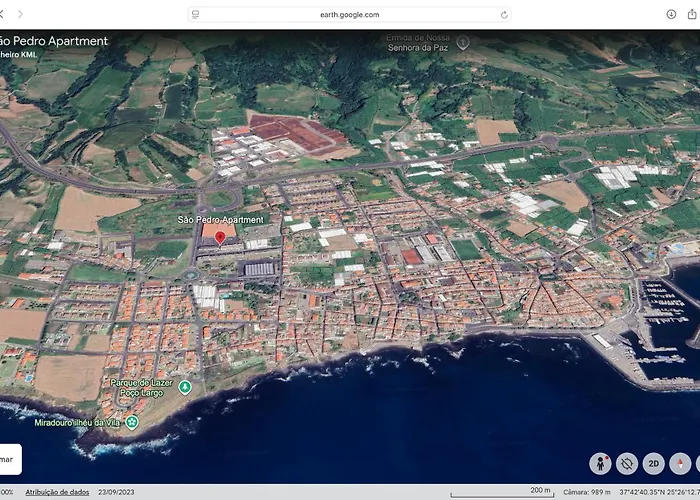700x500 pixels.
Task: Click the Ermida de Nossa Senhora da Paz marker
Action: pyautogui.click(x=462, y=42)
